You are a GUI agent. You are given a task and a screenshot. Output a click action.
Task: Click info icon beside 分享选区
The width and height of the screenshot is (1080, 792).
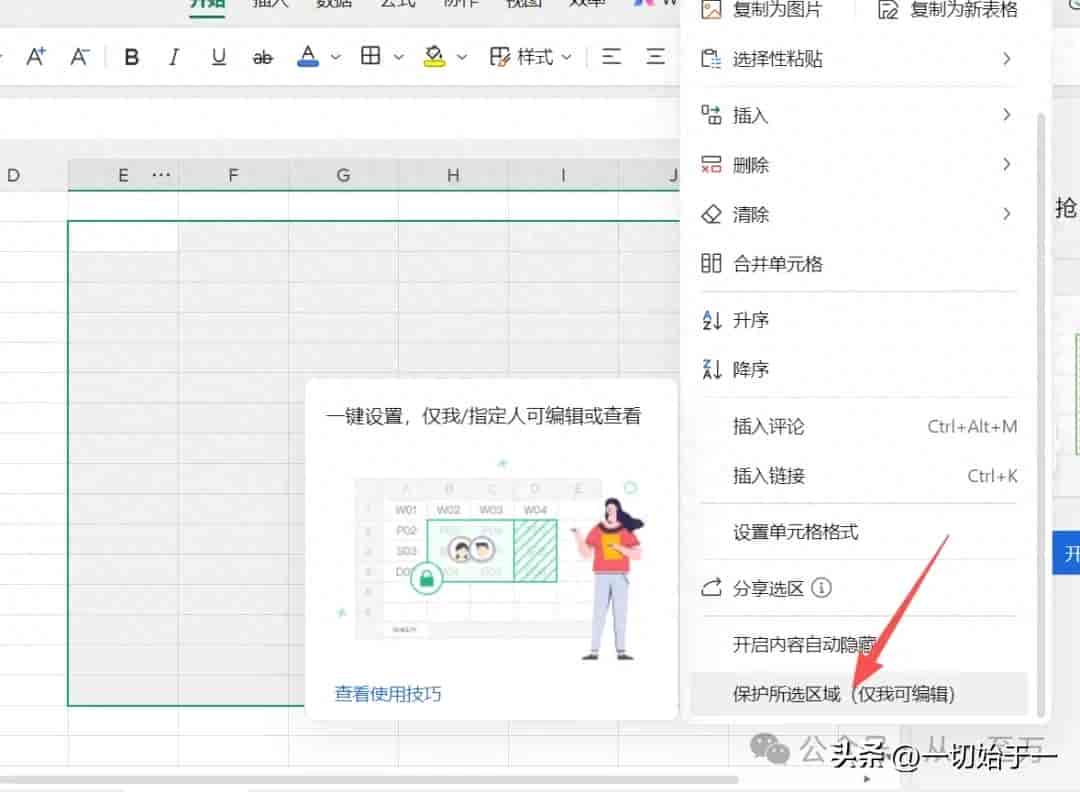click(x=821, y=587)
